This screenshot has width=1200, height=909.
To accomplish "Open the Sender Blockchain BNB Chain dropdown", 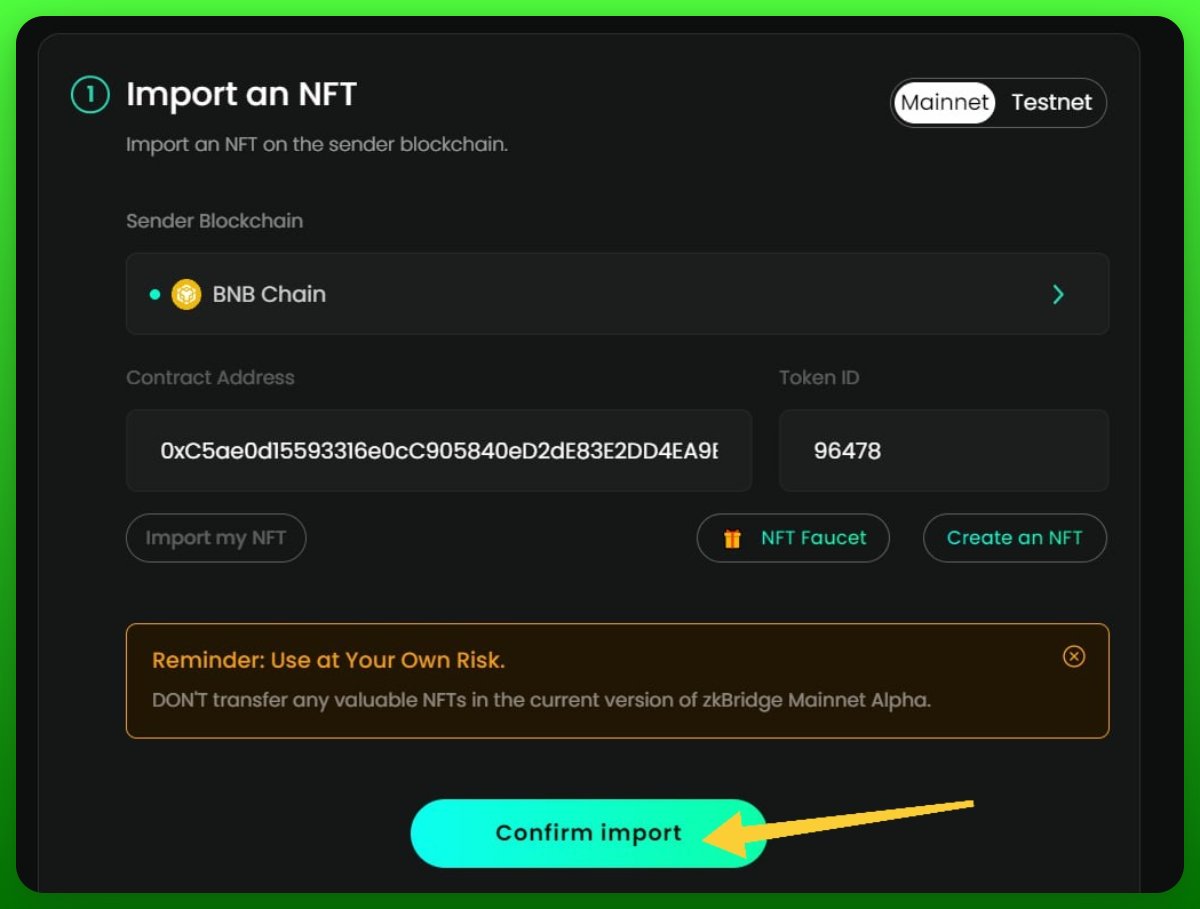I will pyautogui.click(x=617, y=294).
